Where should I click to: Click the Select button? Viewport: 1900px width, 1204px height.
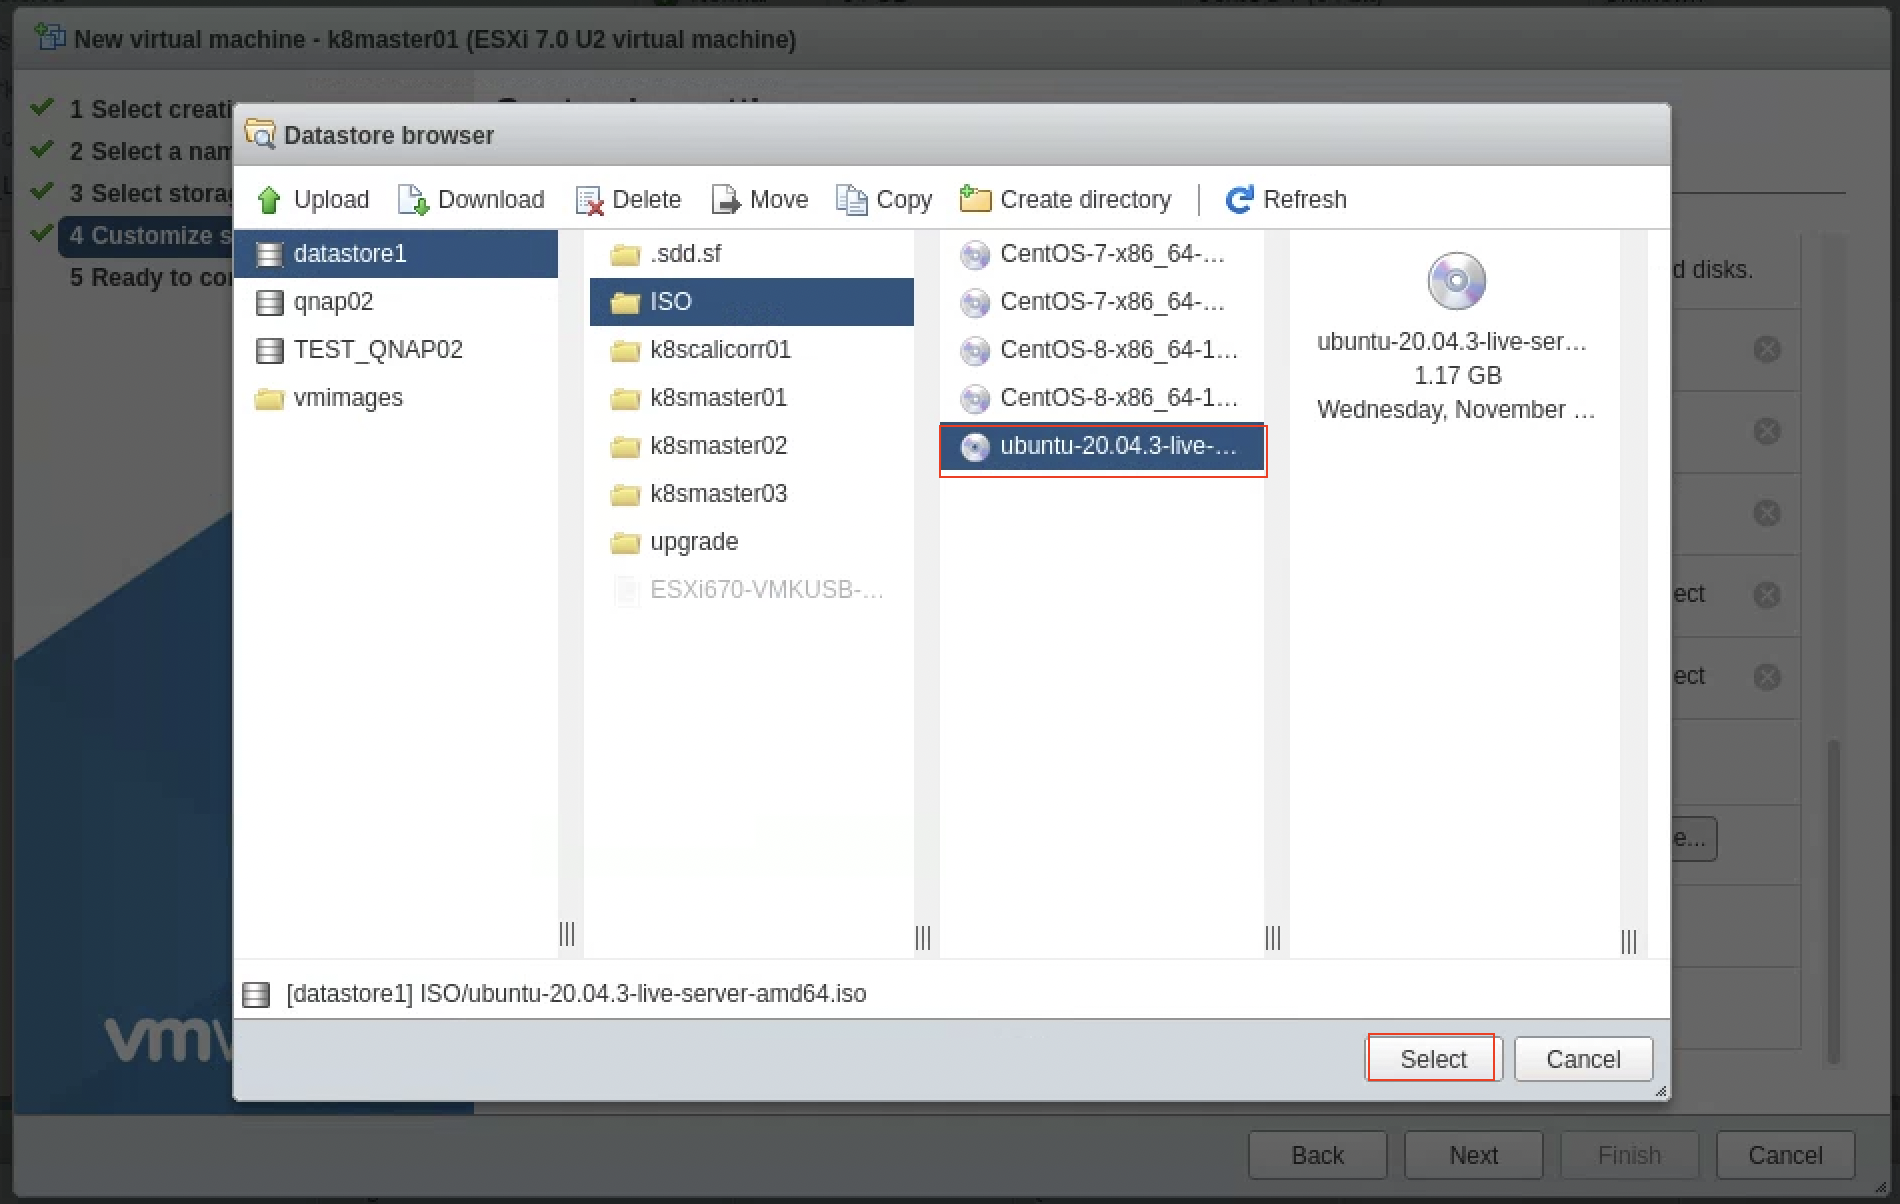click(1433, 1059)
